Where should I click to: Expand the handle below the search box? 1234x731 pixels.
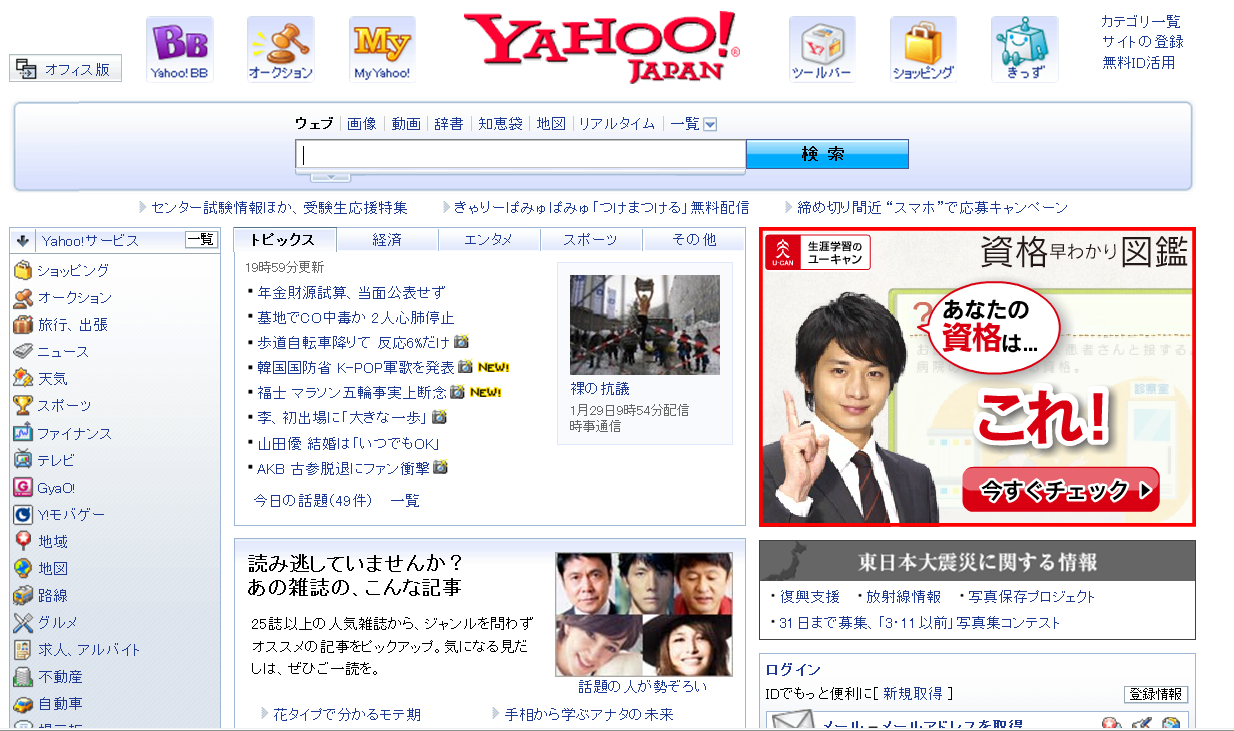(x=330, y=178)
